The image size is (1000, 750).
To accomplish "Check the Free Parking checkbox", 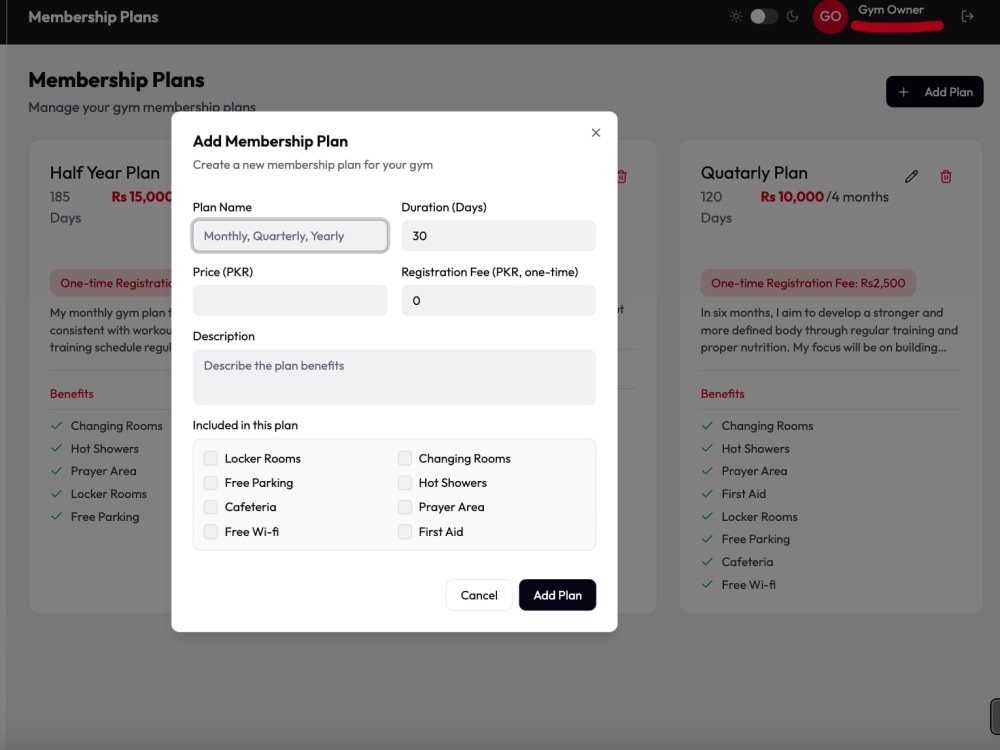I will [x=210, y=483].
